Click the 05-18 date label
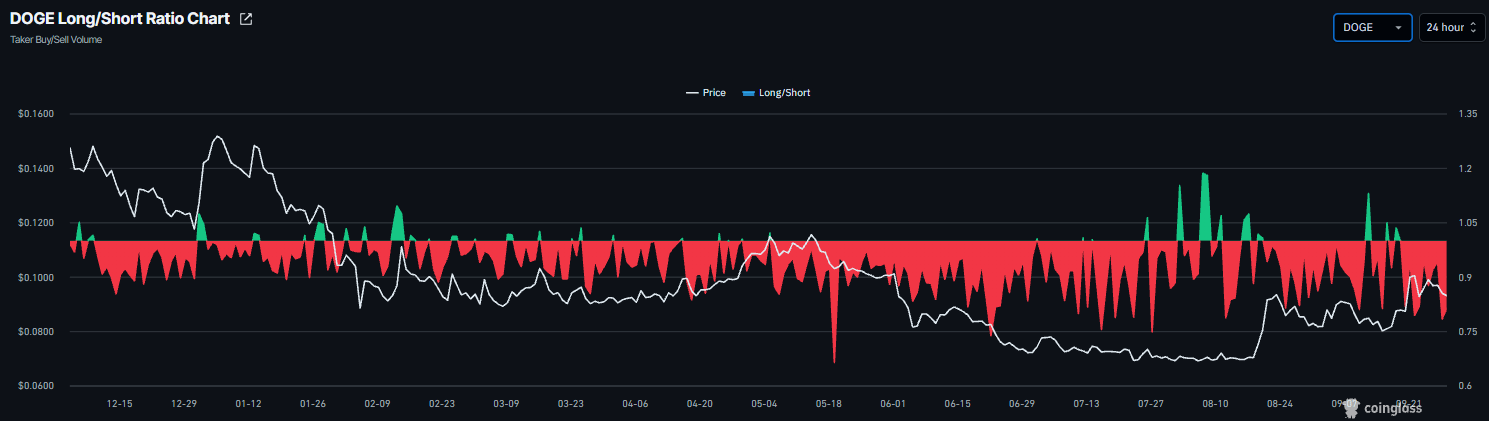Image resolution: width=1489 pixels, height=421 pixels. (829, 404)
